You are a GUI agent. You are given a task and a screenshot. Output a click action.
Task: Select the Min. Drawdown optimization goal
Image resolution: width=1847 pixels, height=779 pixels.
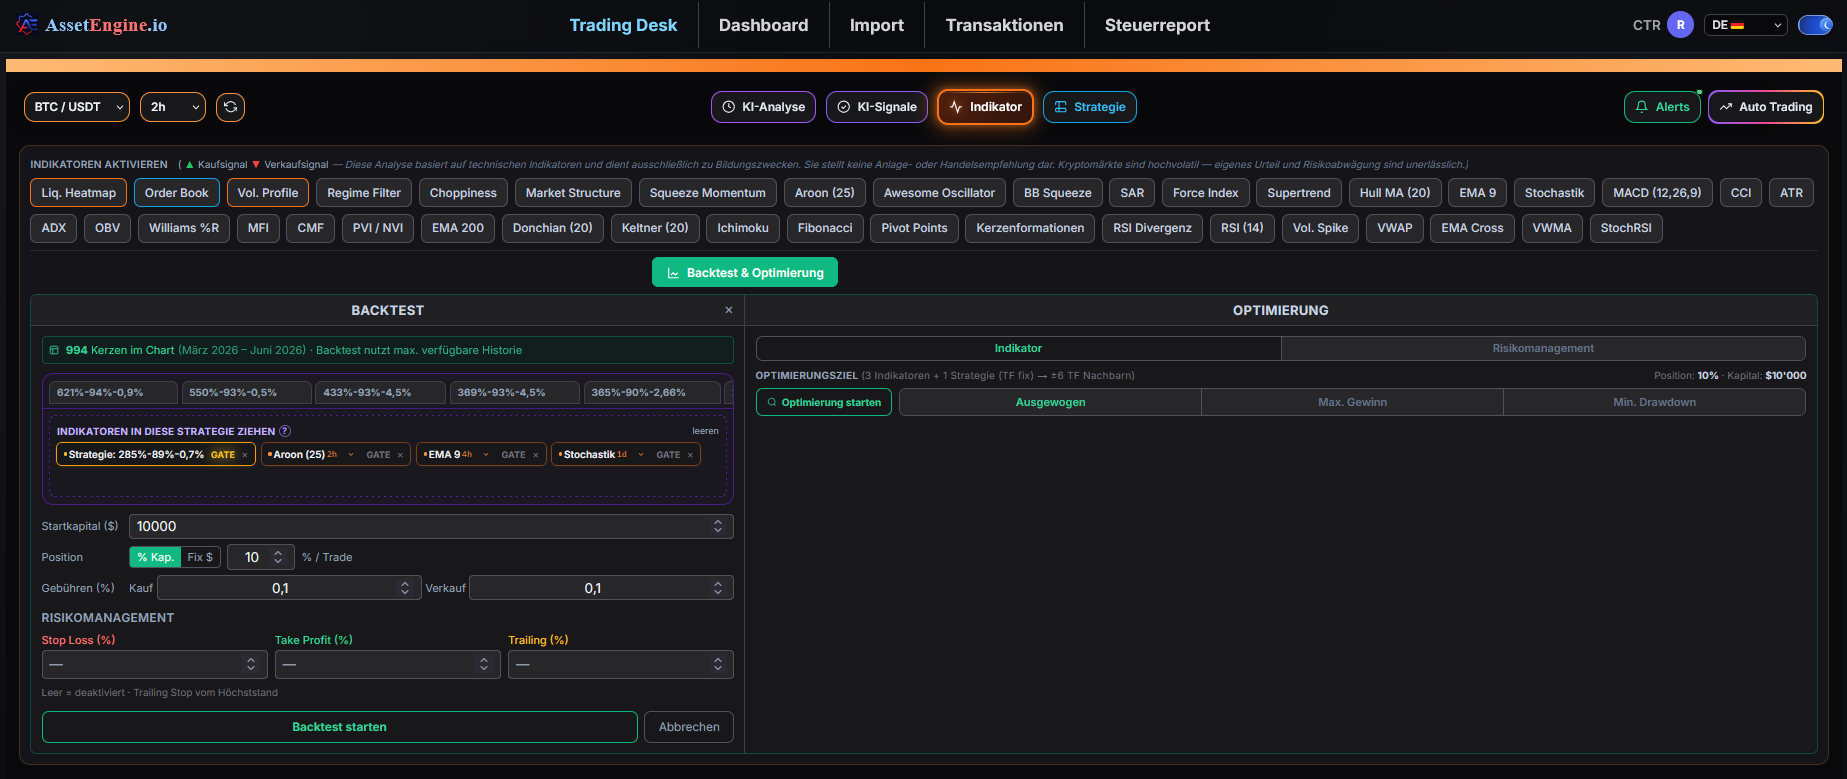pos(1654,402)
